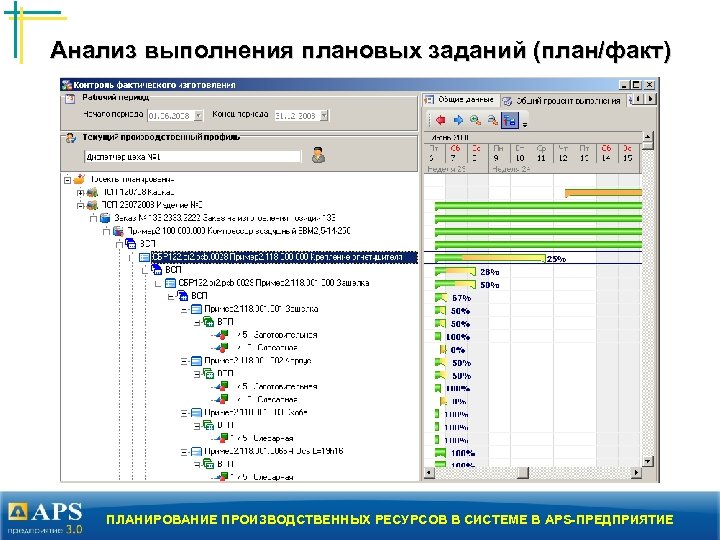Open the Начало периода date drop-down
The height and width of the screenshot is (540, 720).
pyautogui.click(x=198, y=116)
